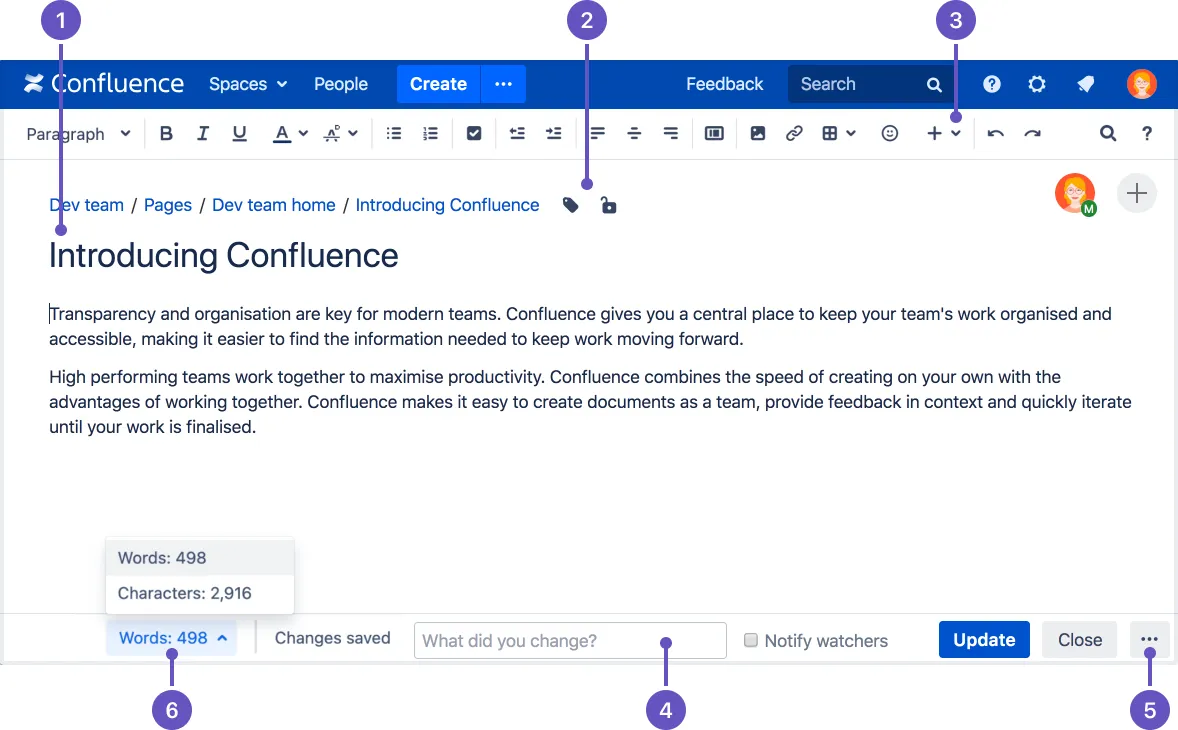Image resolution: width=1178 pixels, height=730 pixels.
Task: Expand the table insert dropdown
Action: (852, 133)
